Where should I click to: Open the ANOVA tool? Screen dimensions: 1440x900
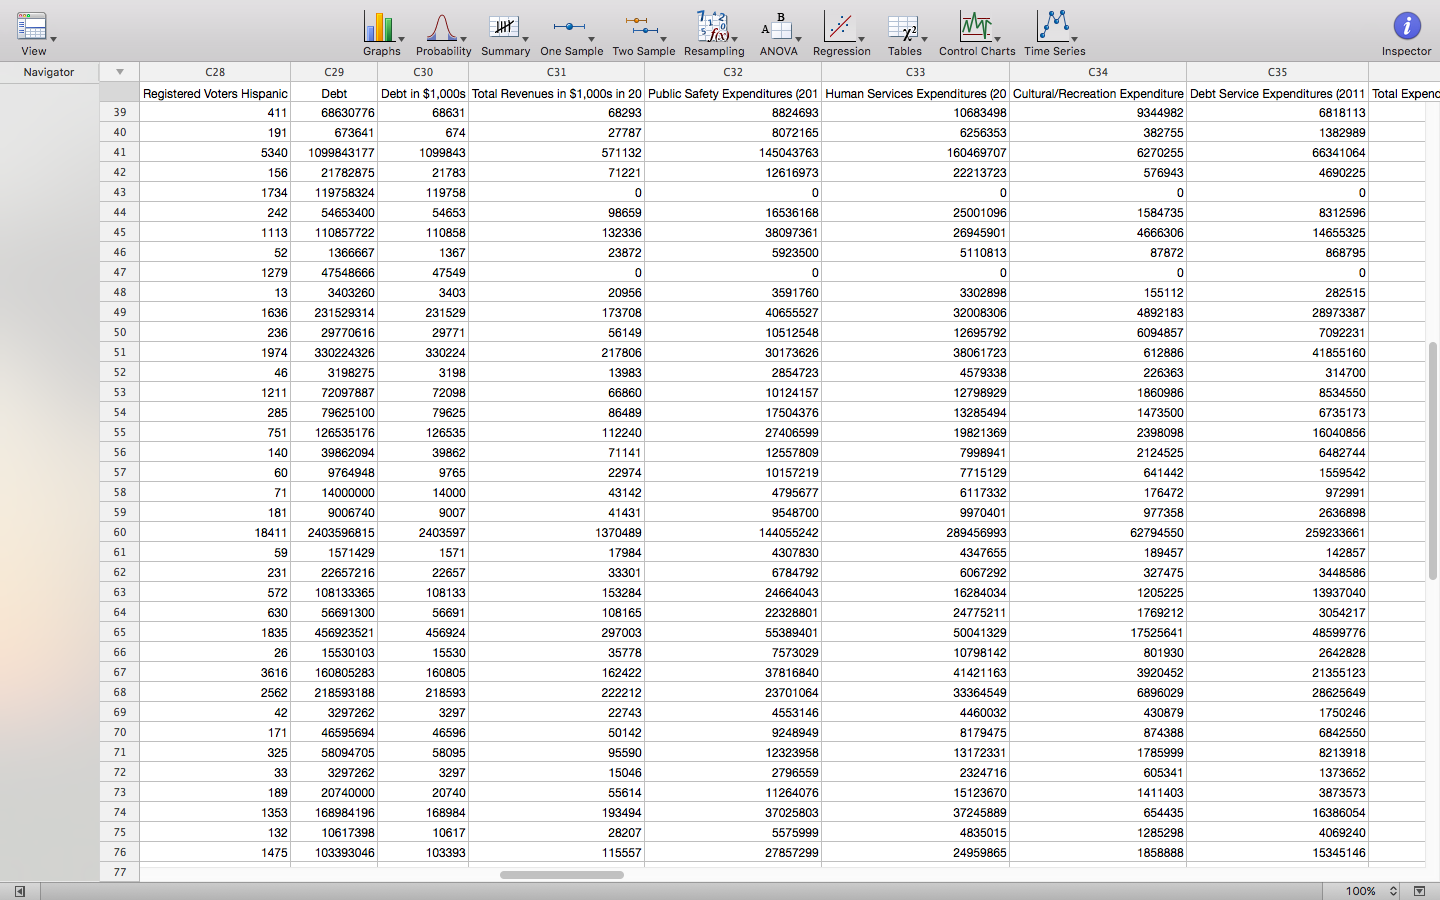pyautogui.click(x=776, y=27)
